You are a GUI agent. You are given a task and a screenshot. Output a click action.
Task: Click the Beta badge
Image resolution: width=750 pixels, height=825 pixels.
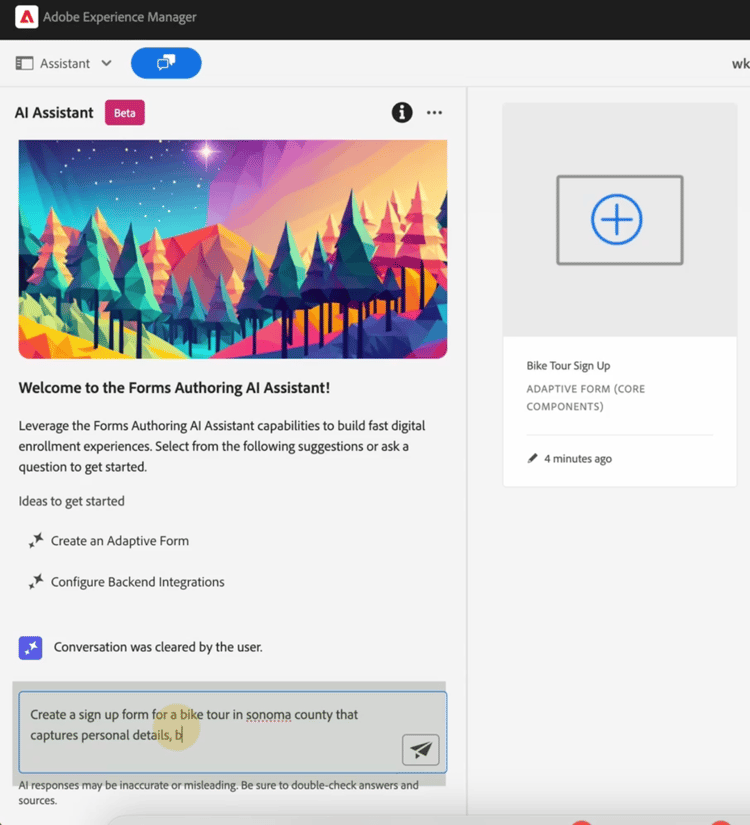coord(125,113)
